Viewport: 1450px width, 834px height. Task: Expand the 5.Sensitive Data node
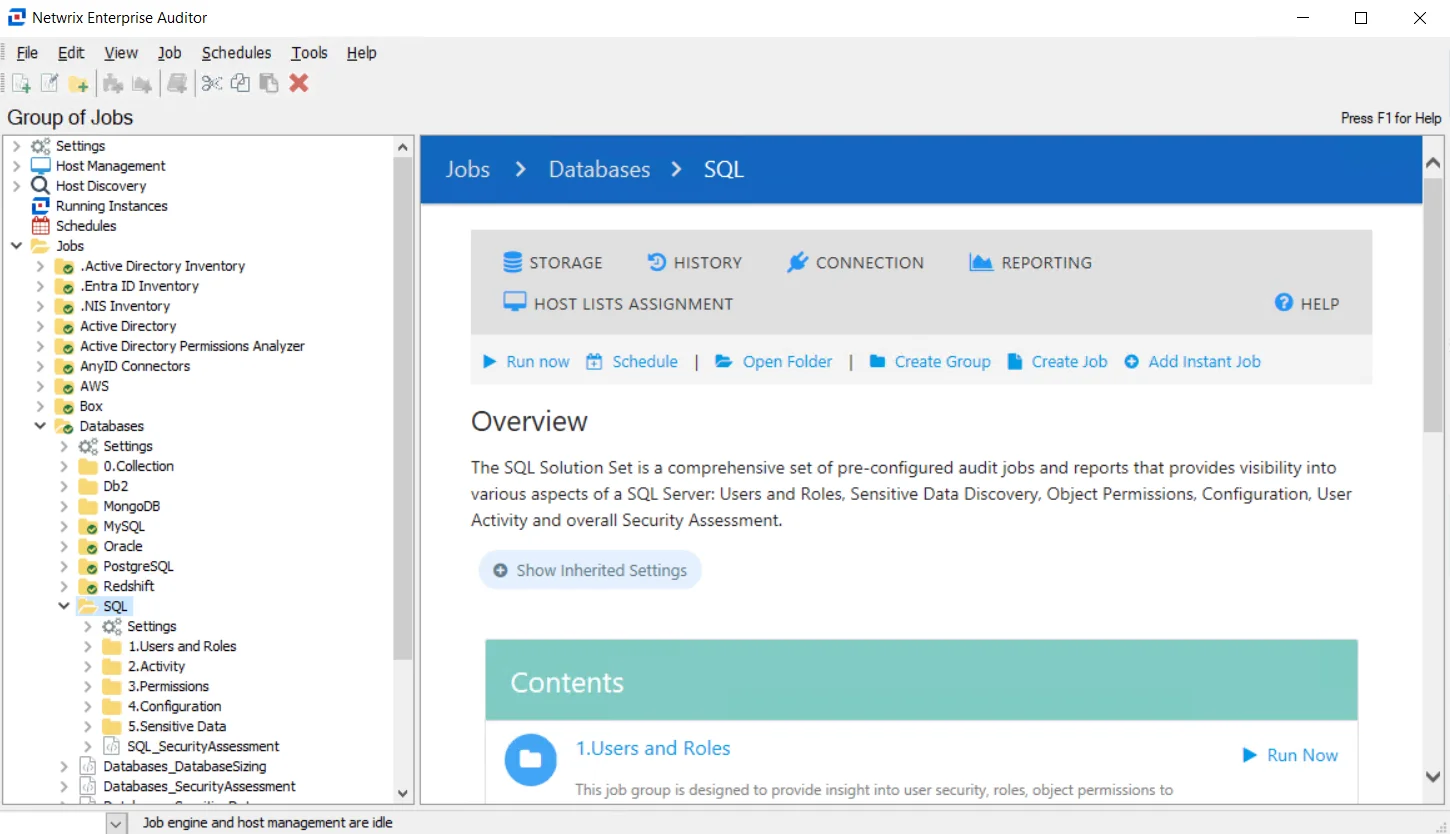click(x=88, y=726)
